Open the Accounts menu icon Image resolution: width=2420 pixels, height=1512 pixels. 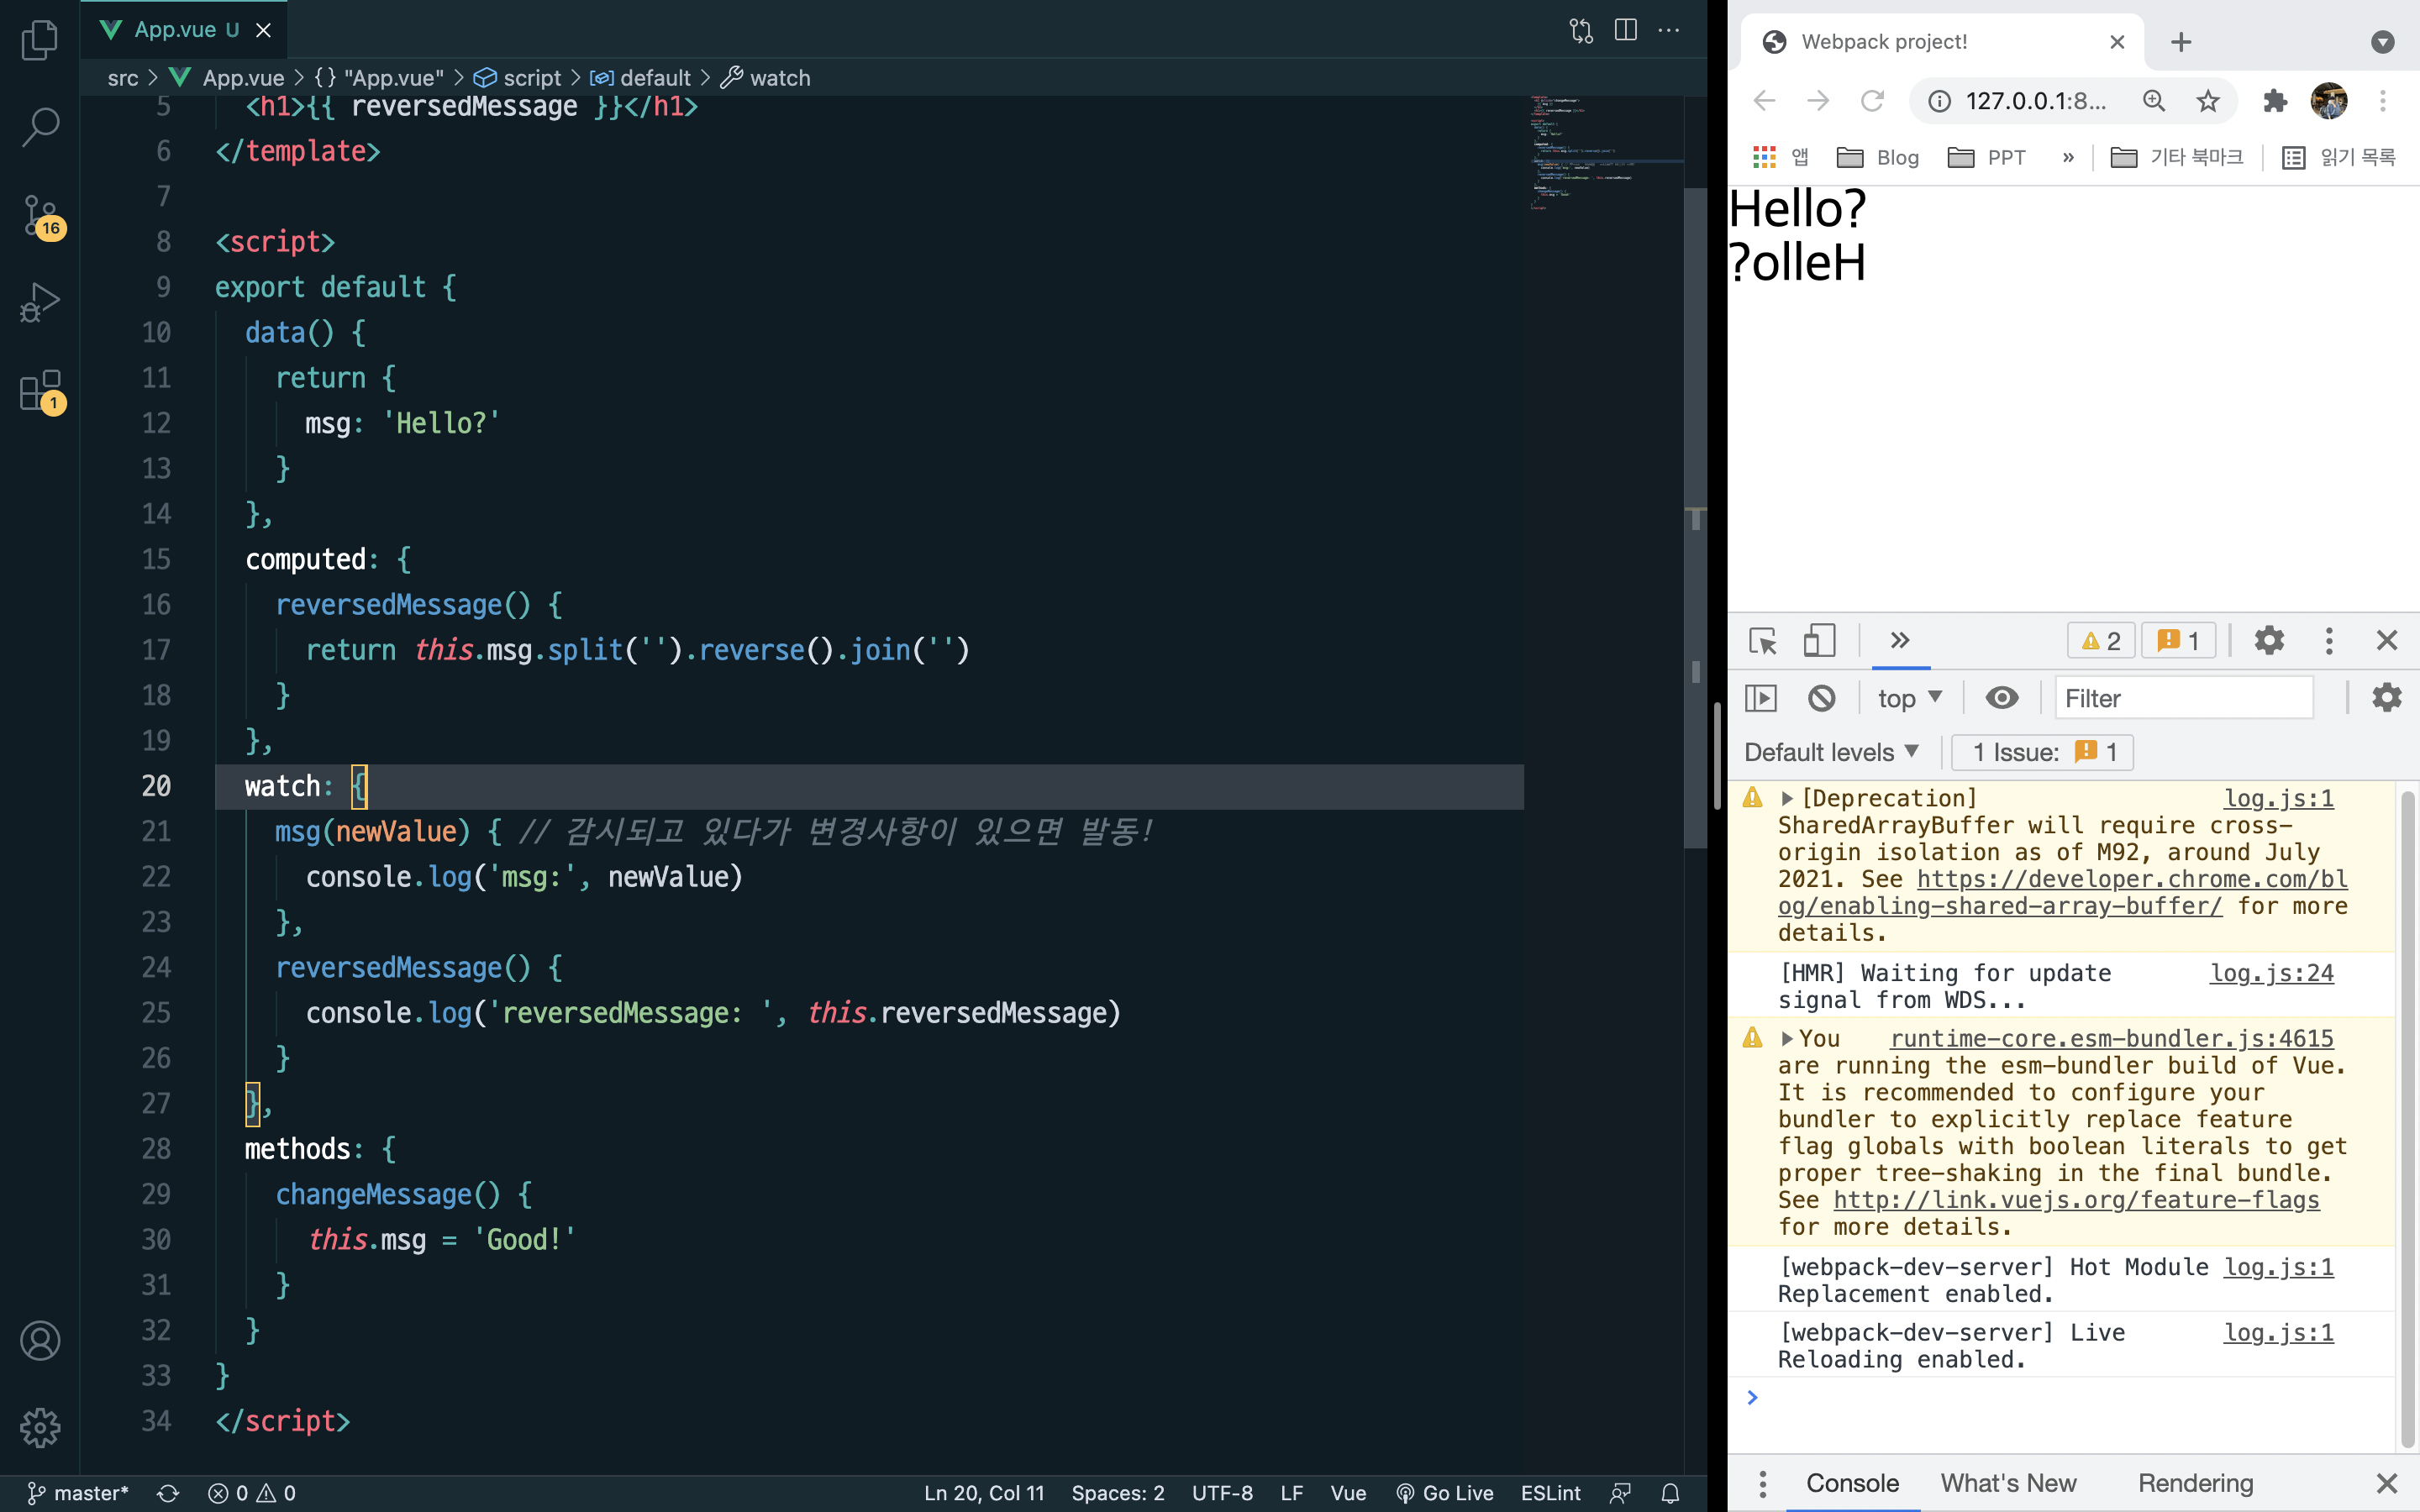click(40, 1340)
